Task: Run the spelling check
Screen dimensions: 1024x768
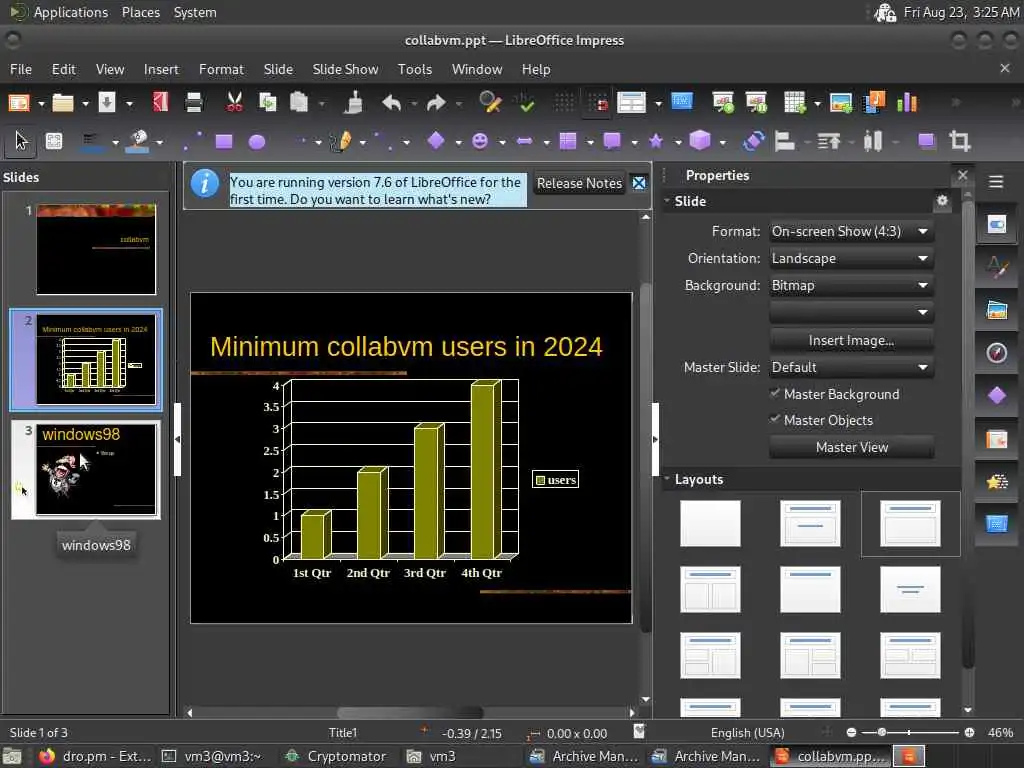Action: pos(524,103)
